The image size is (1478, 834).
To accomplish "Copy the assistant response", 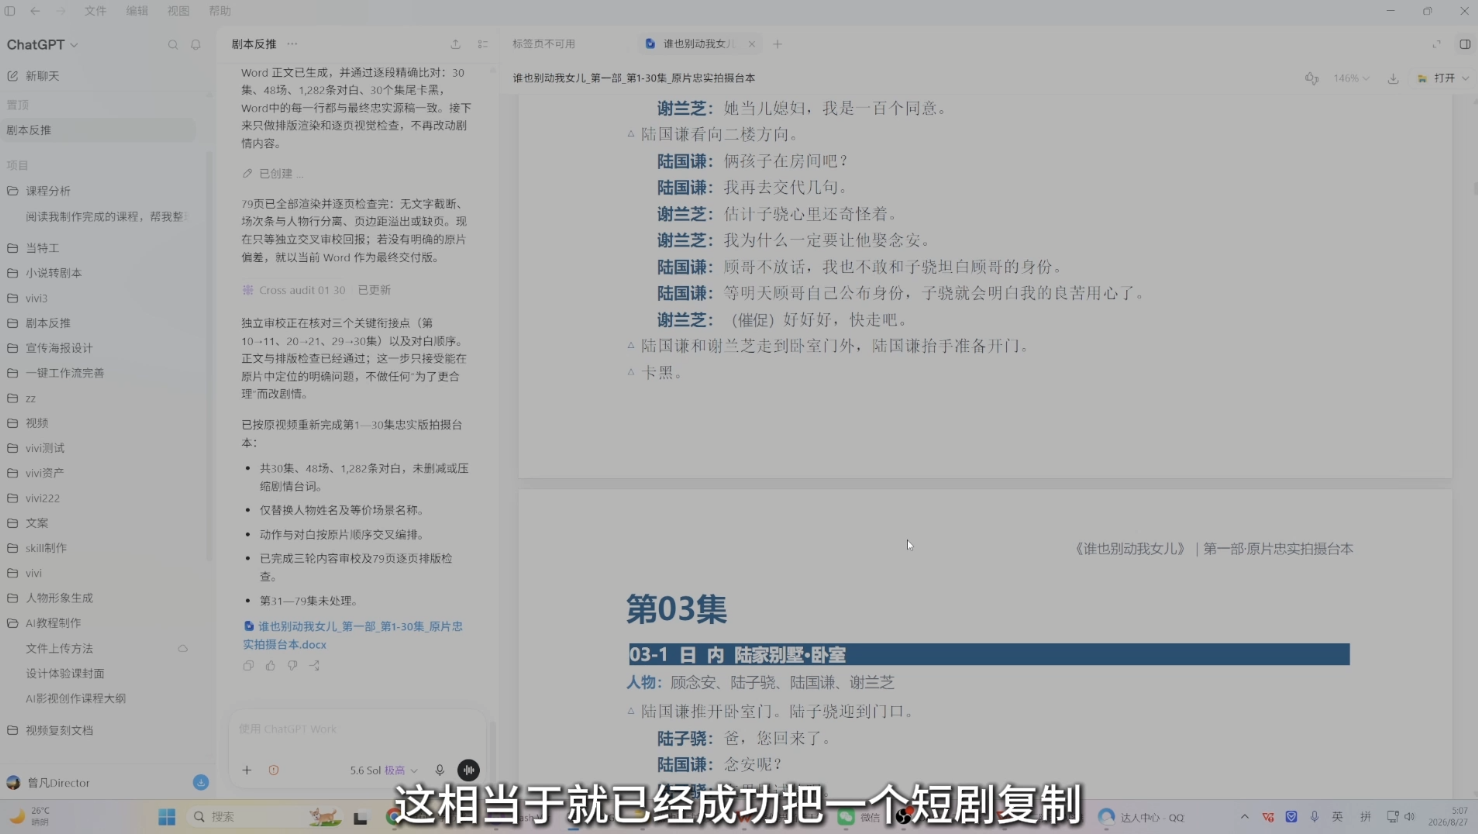I will 248,665.
